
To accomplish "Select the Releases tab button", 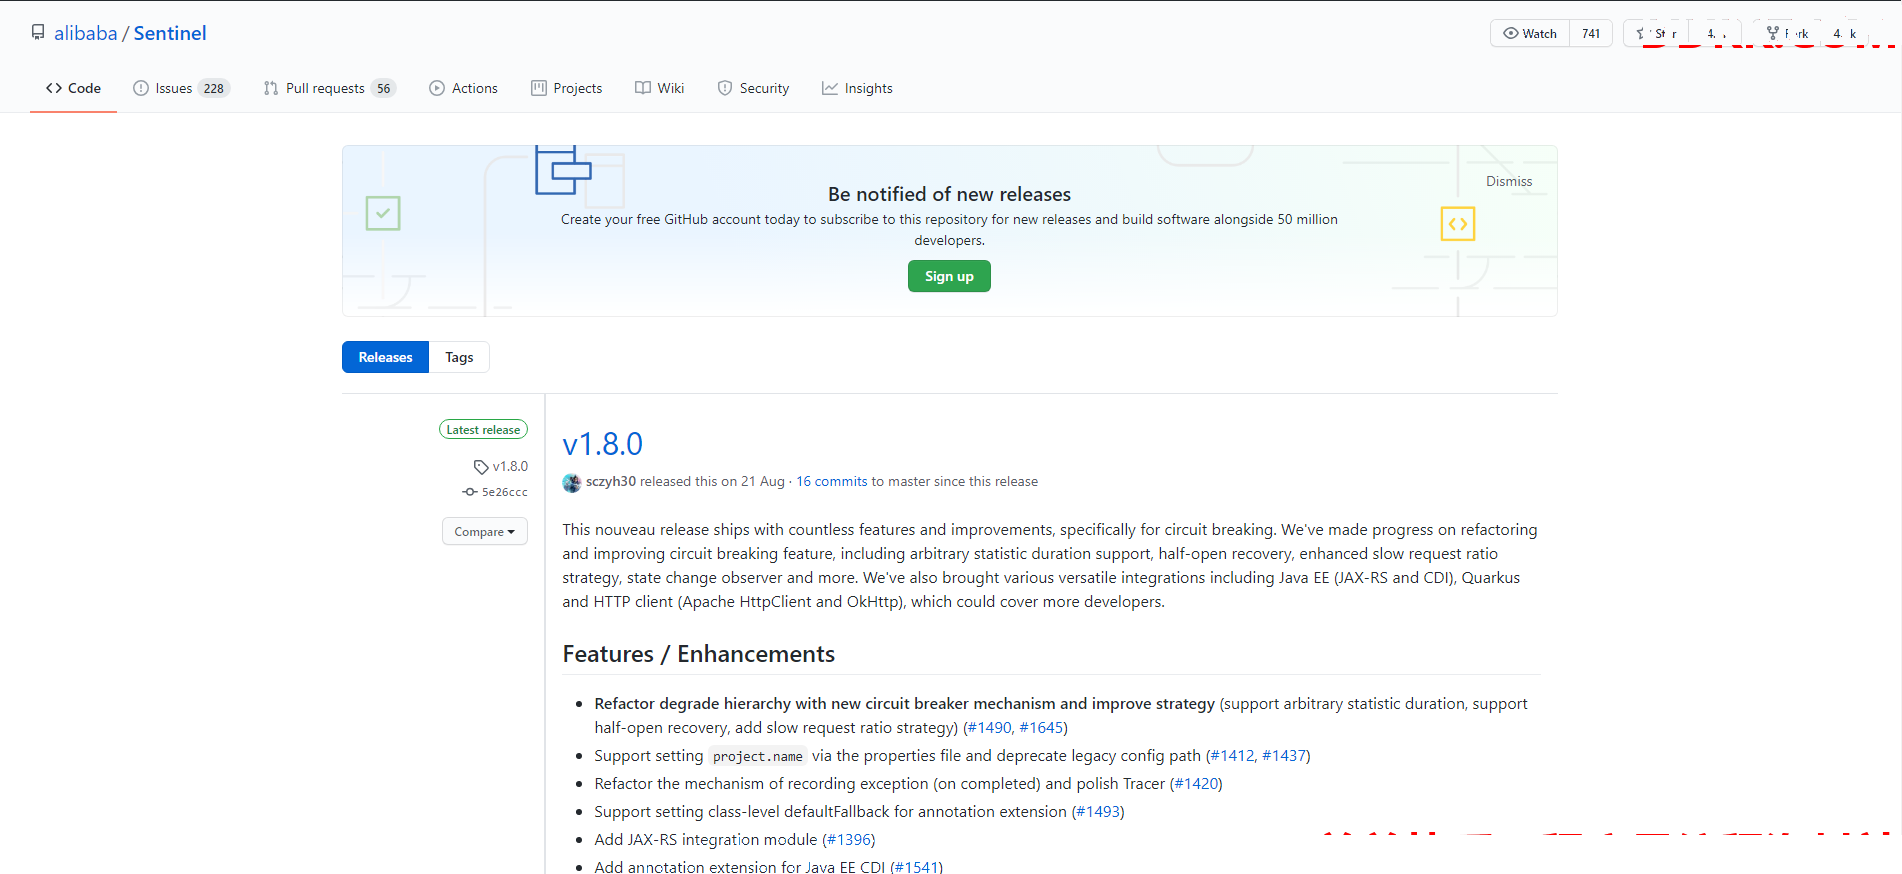I will click(x=385, y=357).
